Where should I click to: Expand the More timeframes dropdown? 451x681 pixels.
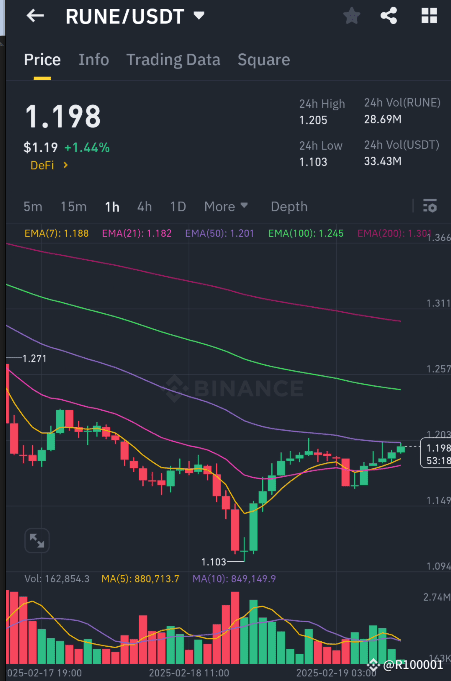click(x=226, y=206)
